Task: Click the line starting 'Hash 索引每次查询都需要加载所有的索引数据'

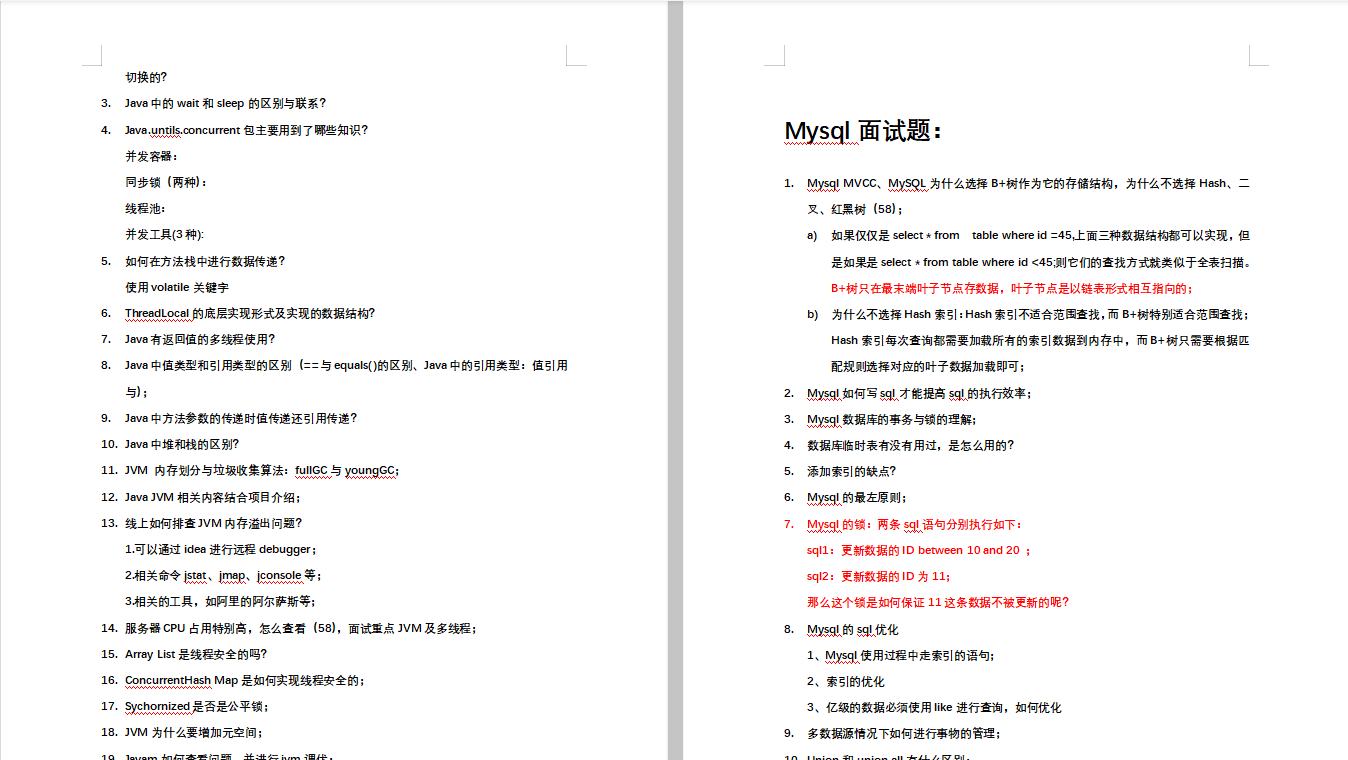Action: coord(1040,340)
